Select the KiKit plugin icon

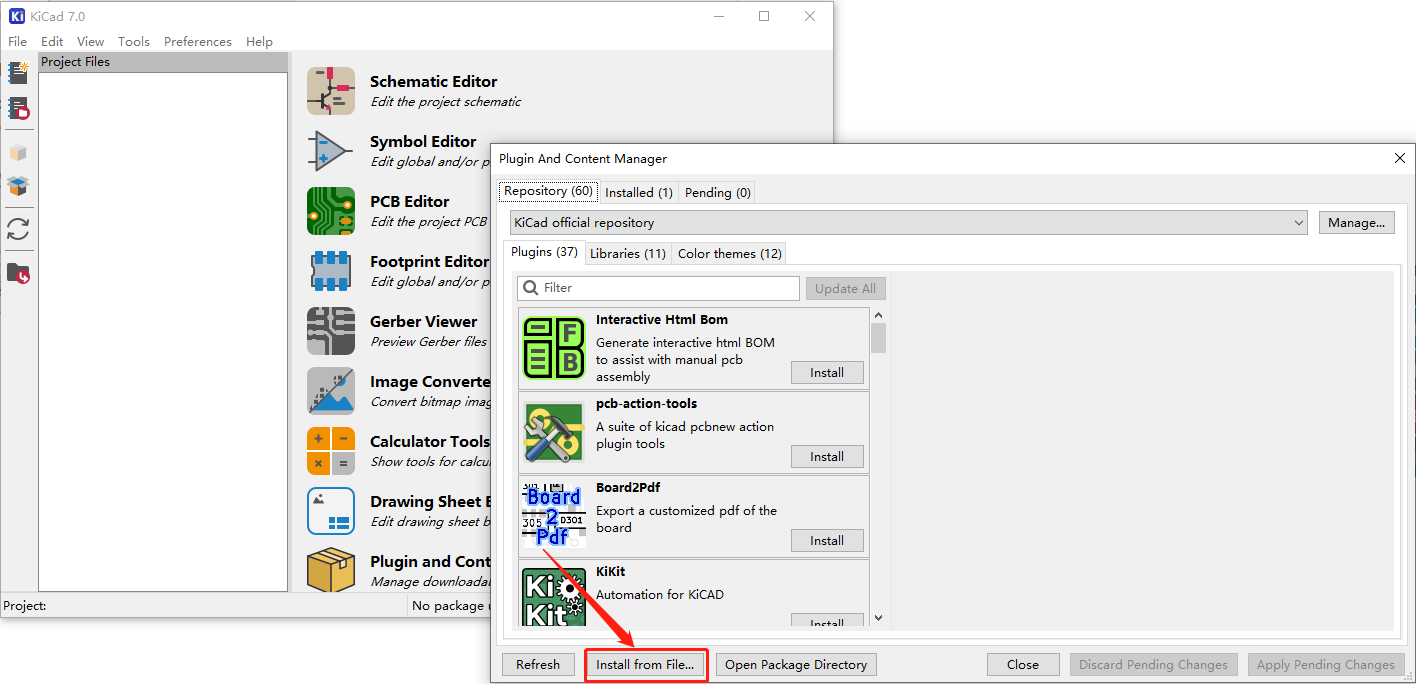(554, 597)
